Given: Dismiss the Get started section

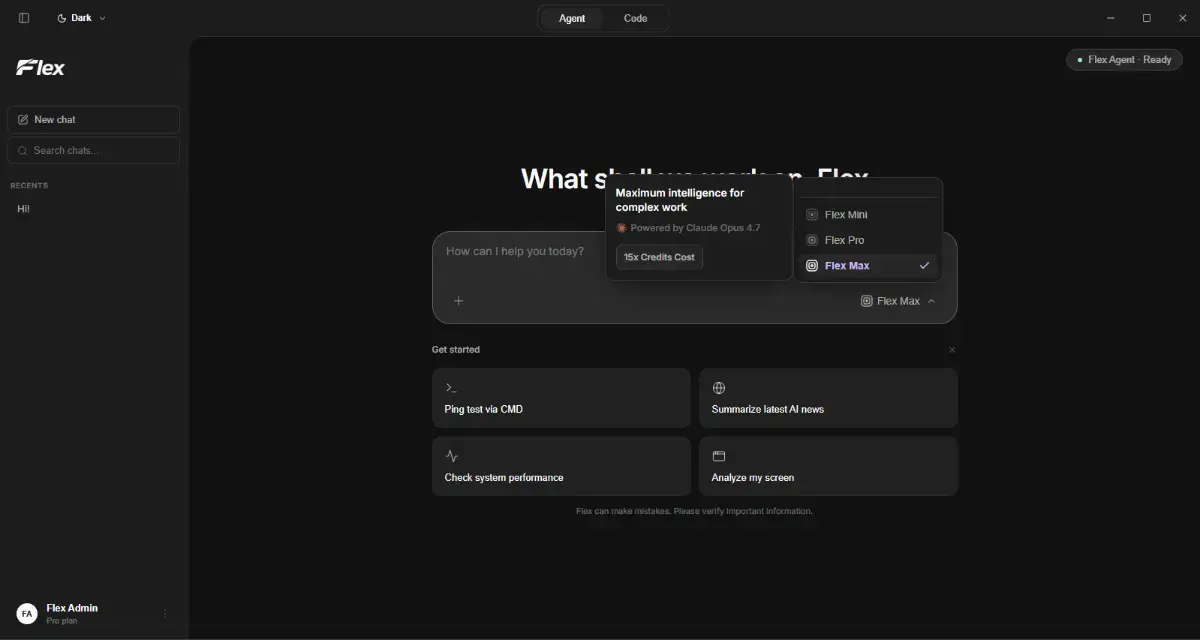Looking at the screenshot, I should tap(952, 350).
